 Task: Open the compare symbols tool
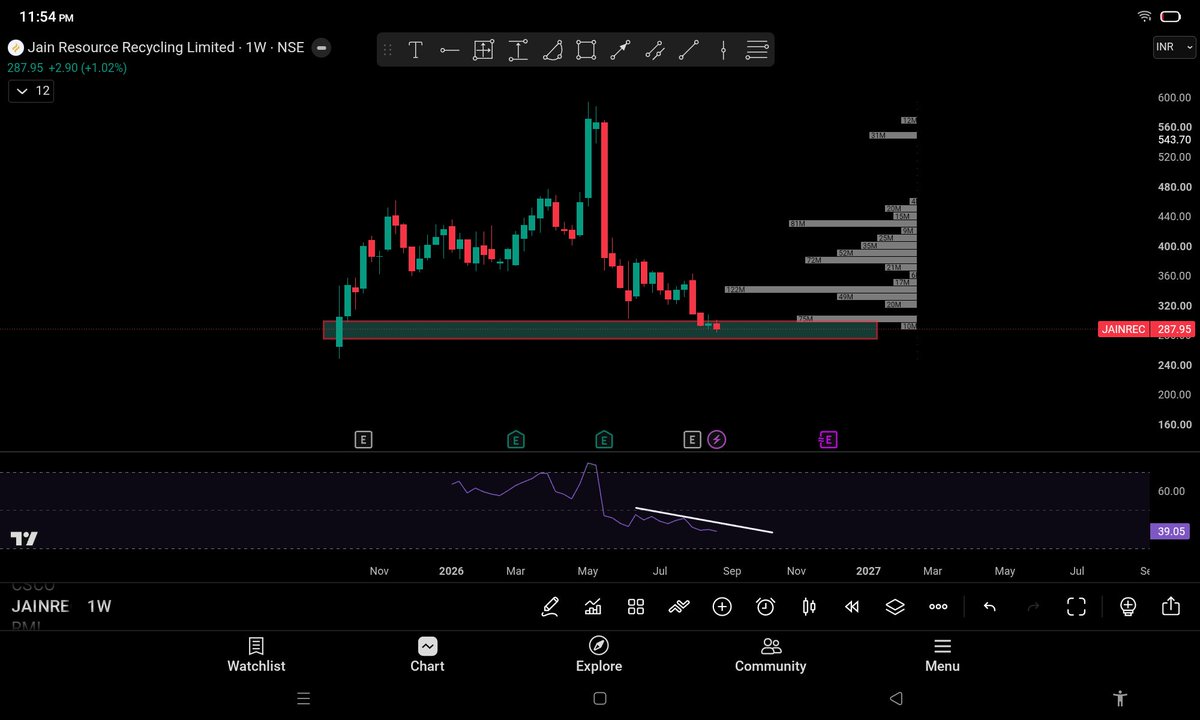pos(679,606)
